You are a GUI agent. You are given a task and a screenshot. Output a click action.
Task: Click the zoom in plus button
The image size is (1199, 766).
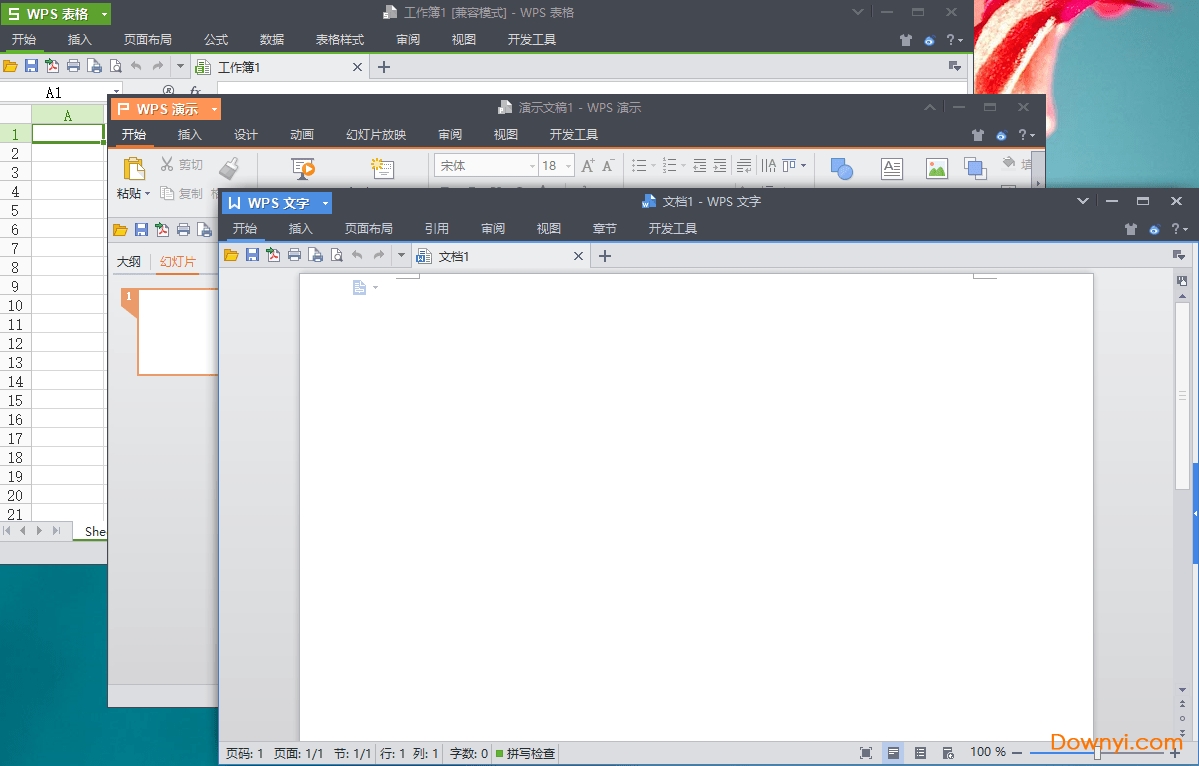point(1174,753)
